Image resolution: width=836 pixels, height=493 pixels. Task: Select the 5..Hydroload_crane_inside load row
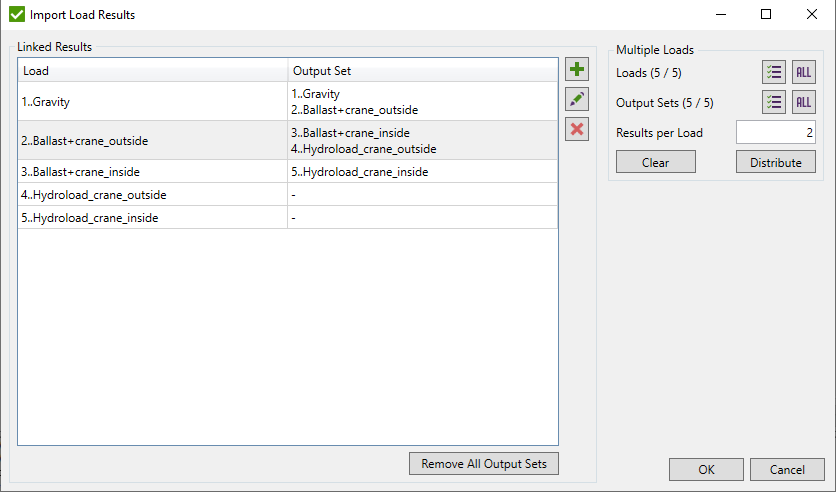[x=152, y=218]
